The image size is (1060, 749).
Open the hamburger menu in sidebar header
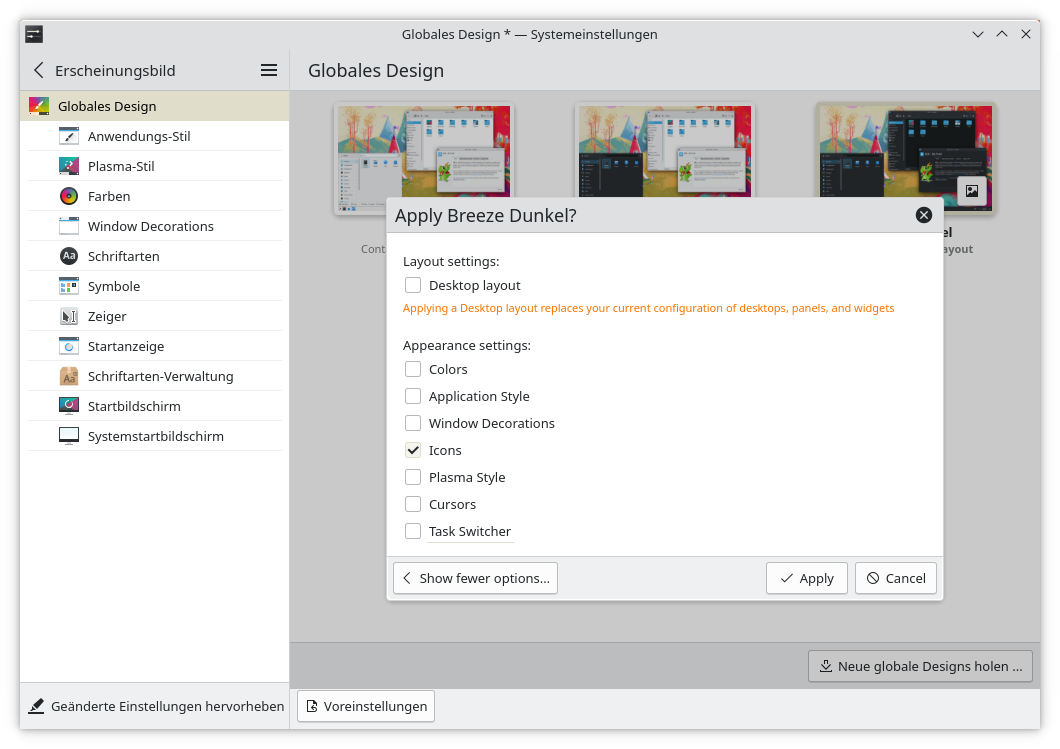[269, 70]
